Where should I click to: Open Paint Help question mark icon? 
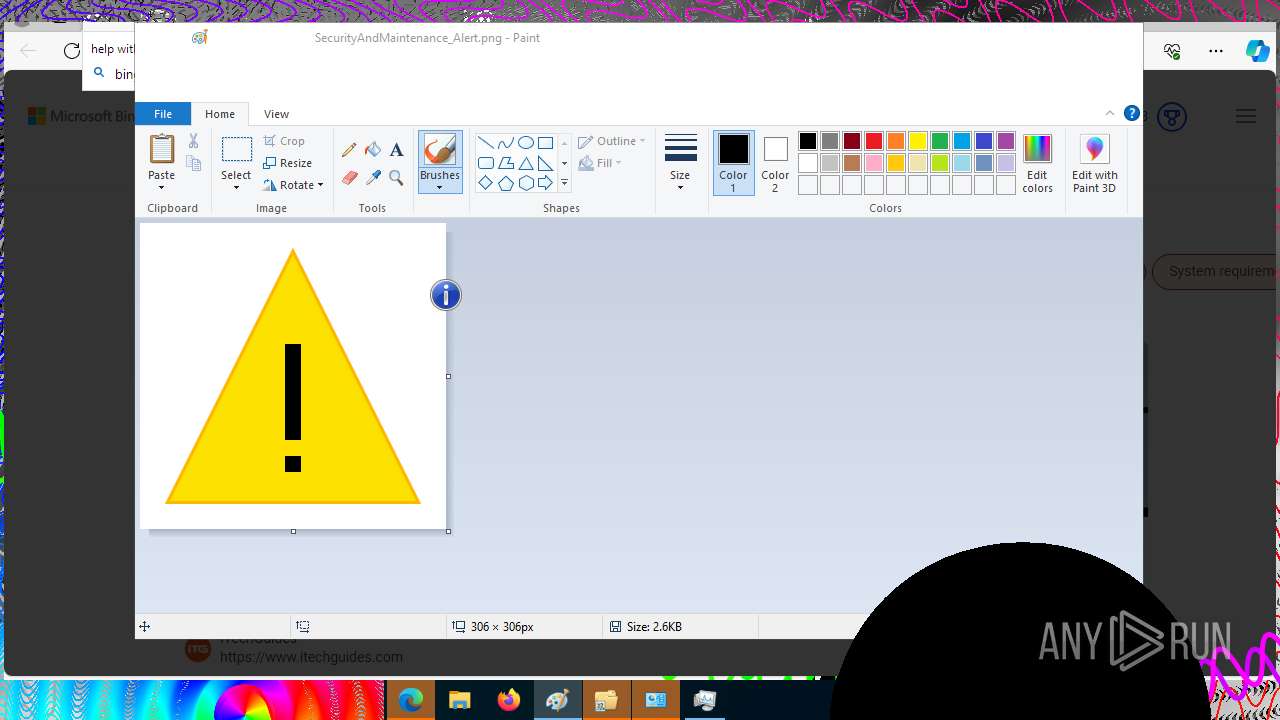click(1131, 113)
